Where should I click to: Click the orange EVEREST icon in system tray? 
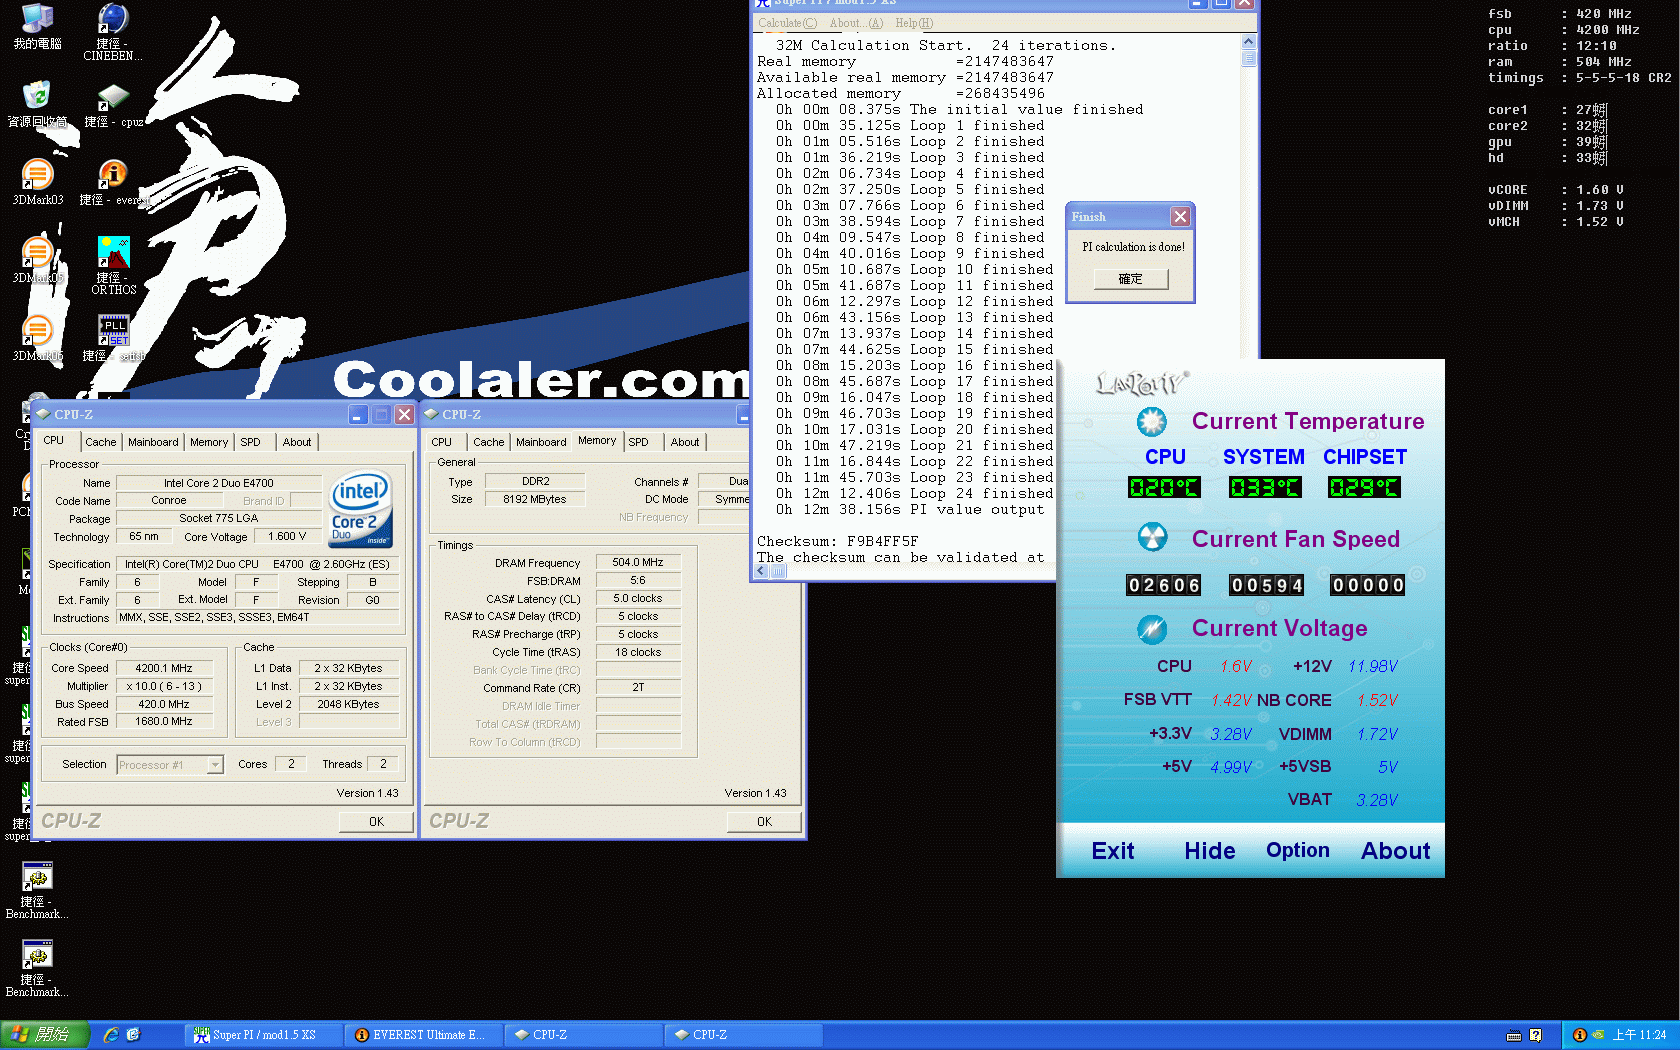point(1580,1035)
